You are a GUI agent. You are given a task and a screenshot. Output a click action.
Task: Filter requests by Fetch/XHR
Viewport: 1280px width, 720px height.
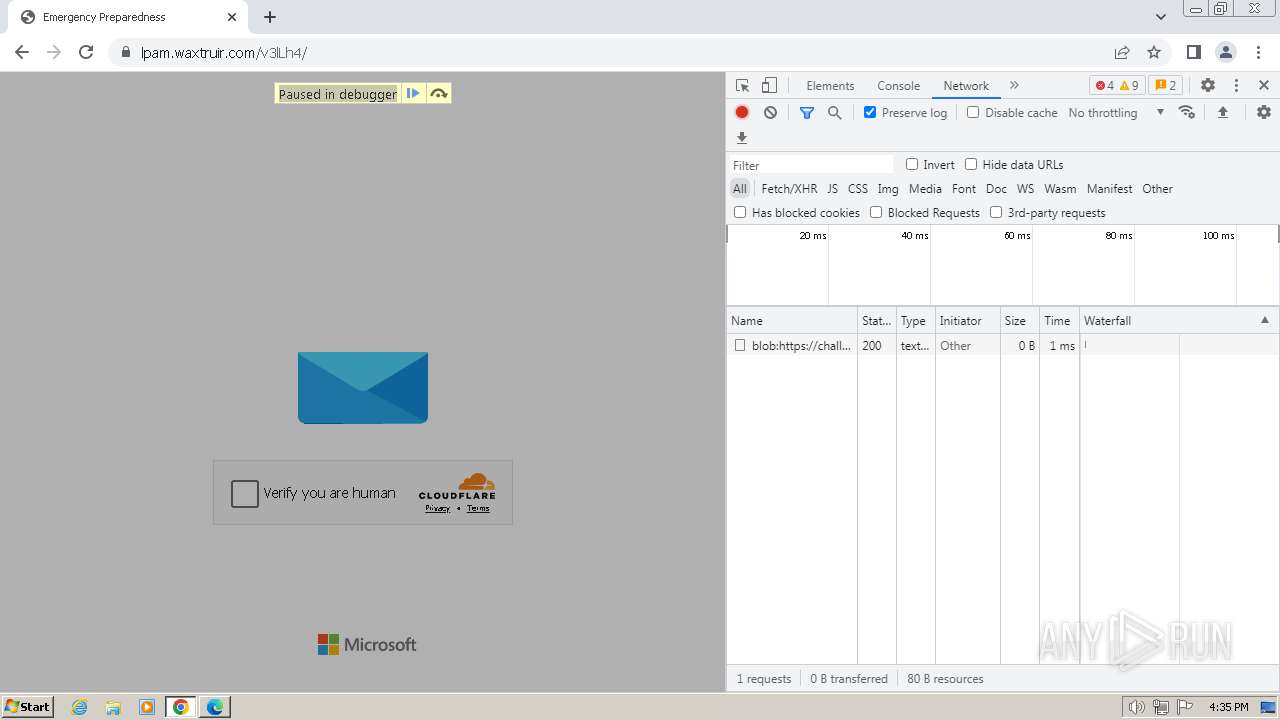(x=789, y=188)
